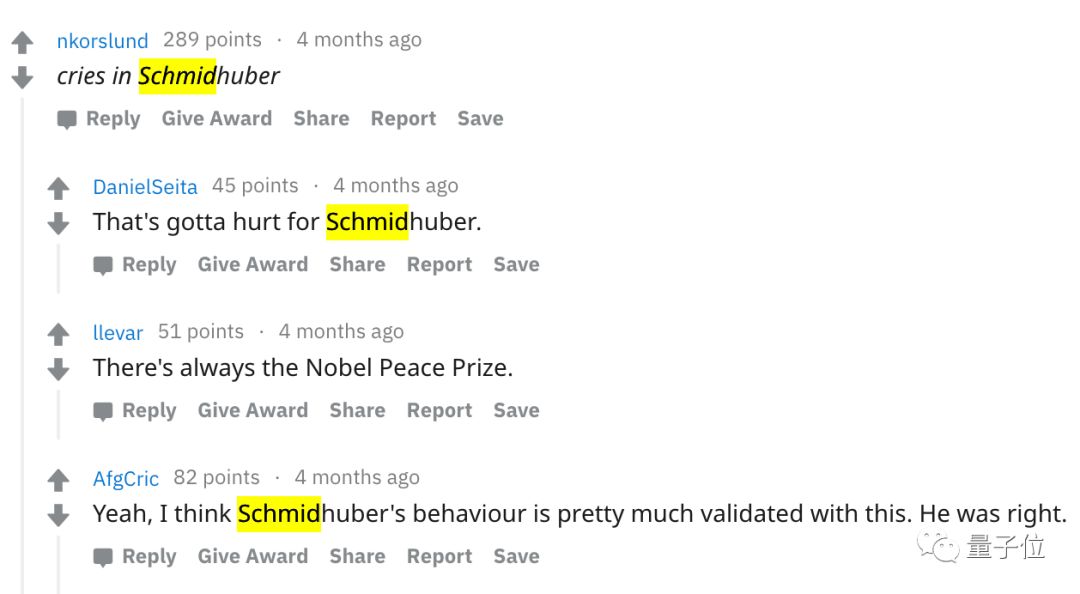Viewport: 1080px width, 594px height.
Task: Open nkorslund's user profile
Action: click(102, 41)
